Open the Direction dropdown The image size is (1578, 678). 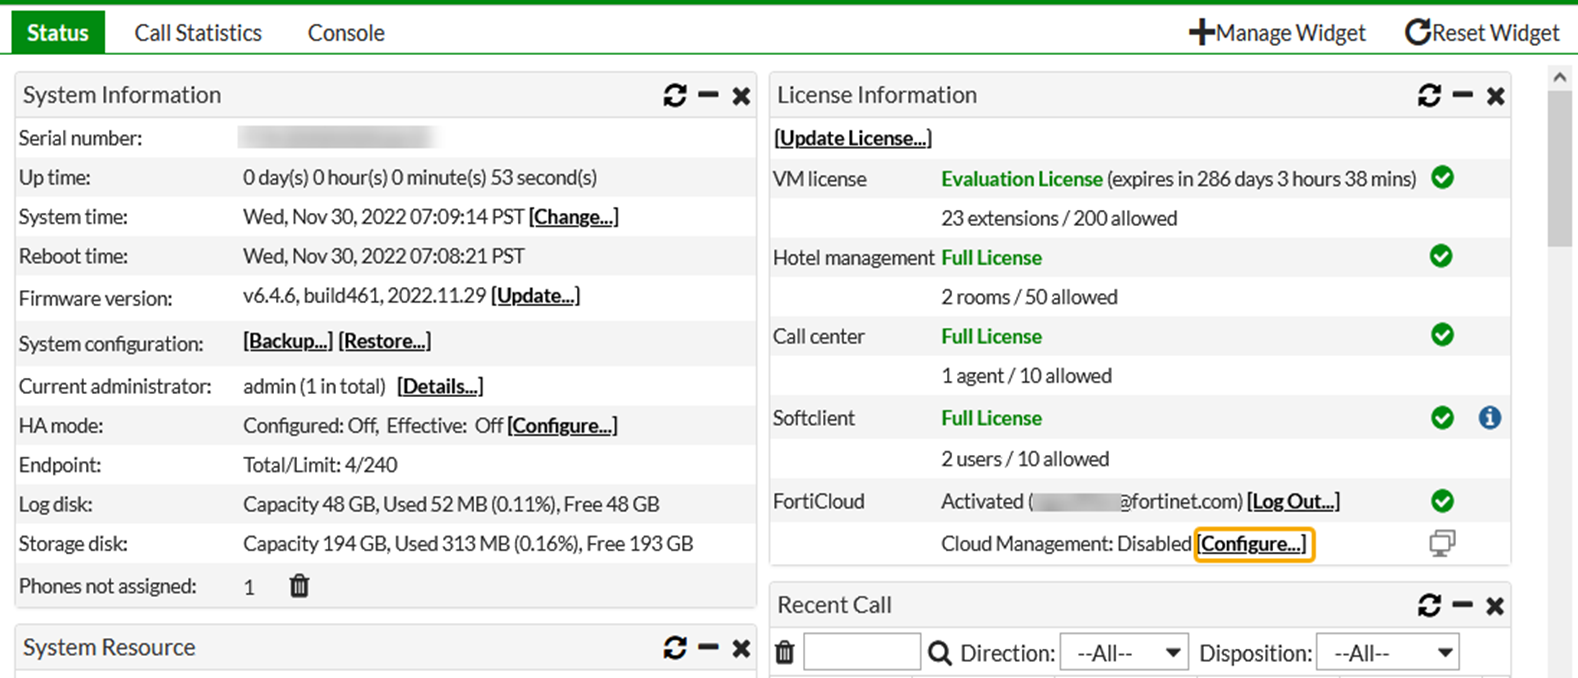(1124, 653)
